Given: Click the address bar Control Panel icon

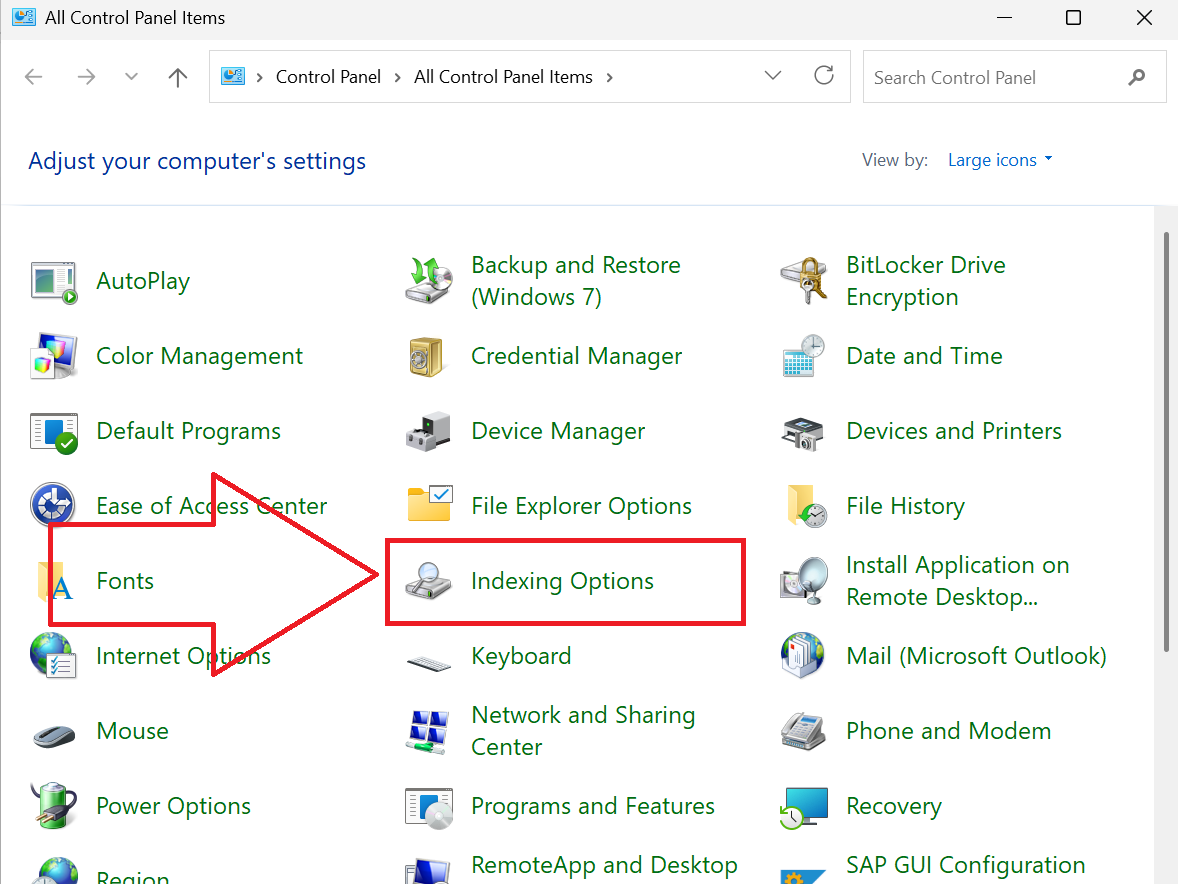Looking at the screenshot, I should (x=233, y=76).
